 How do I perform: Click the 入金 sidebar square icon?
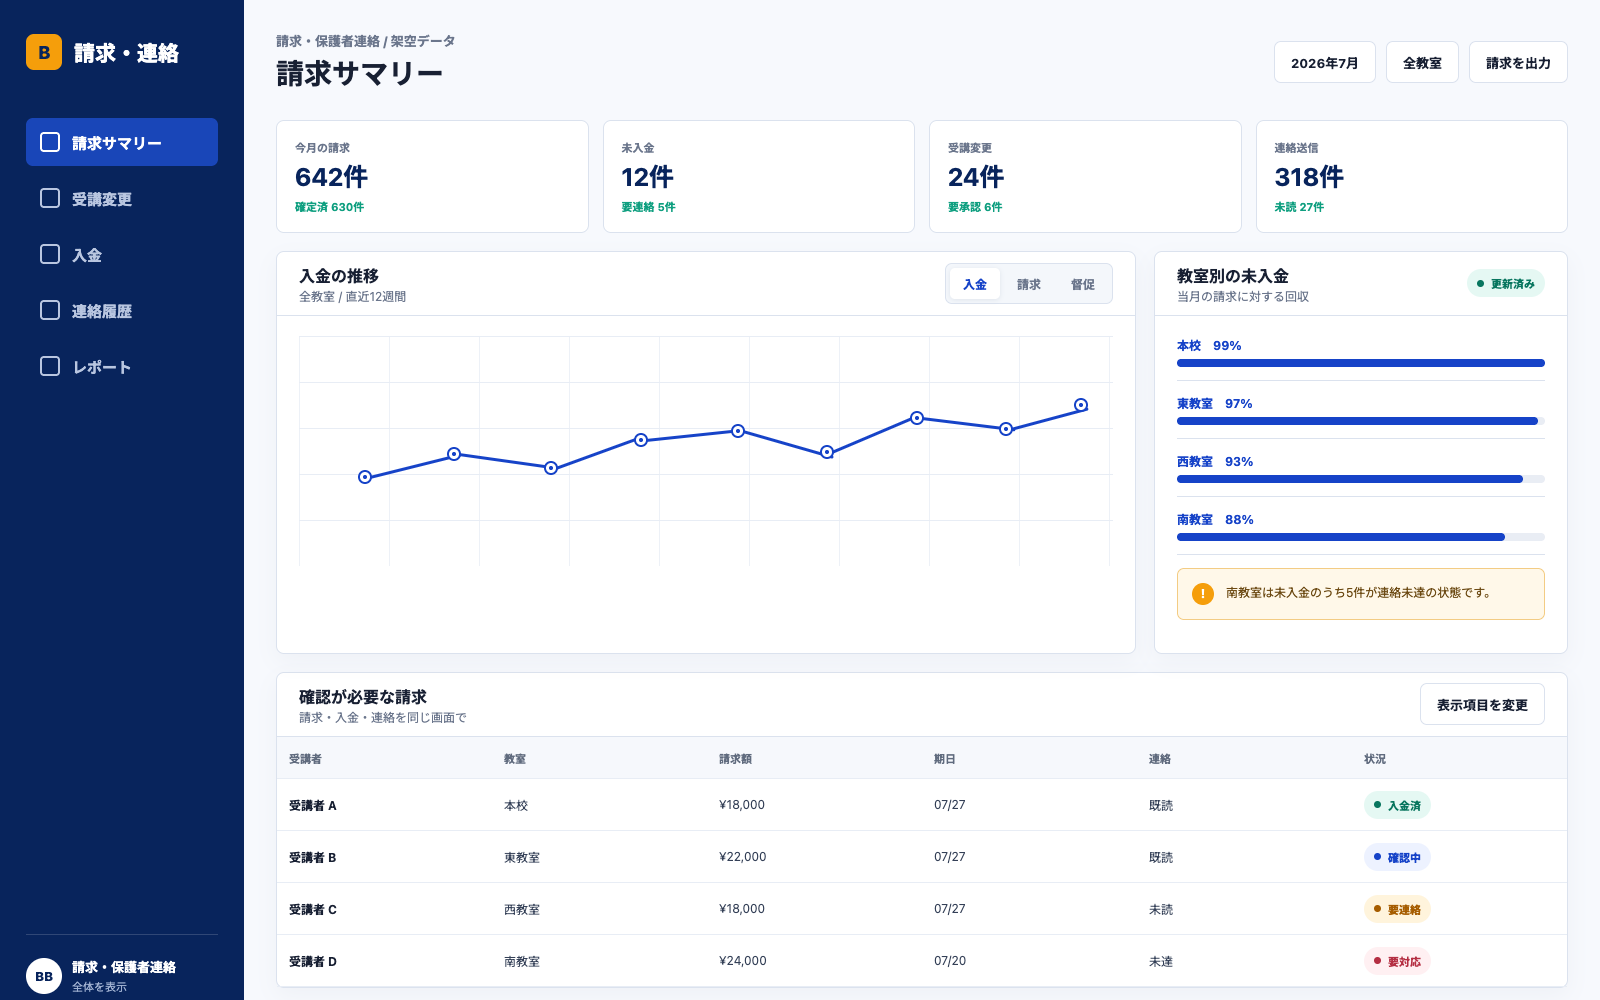pyautogui.click(x=50, y=254)
